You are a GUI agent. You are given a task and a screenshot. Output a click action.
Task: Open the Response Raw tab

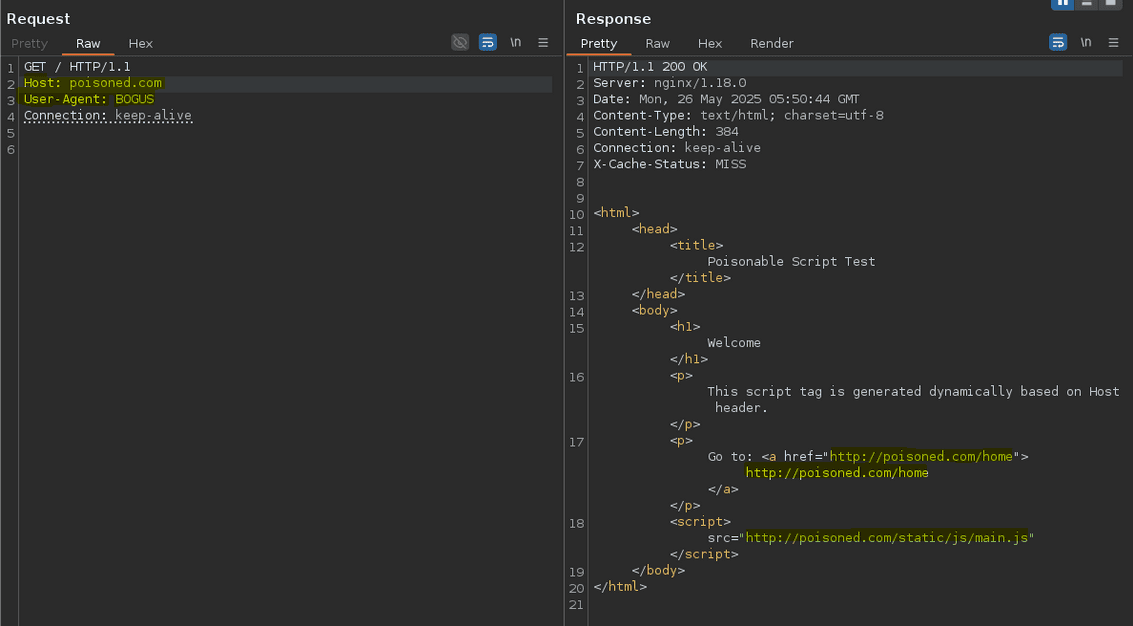(657, 43)
